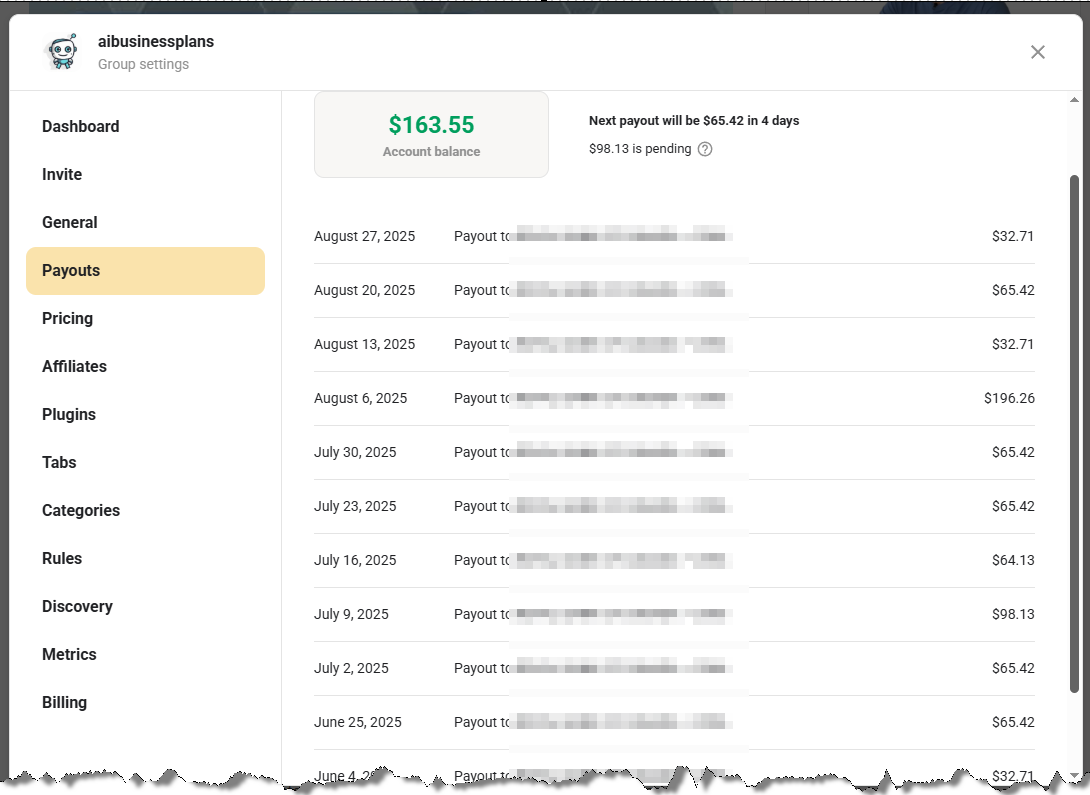Click the August 6, 2025 payout row

click(674, 398)
